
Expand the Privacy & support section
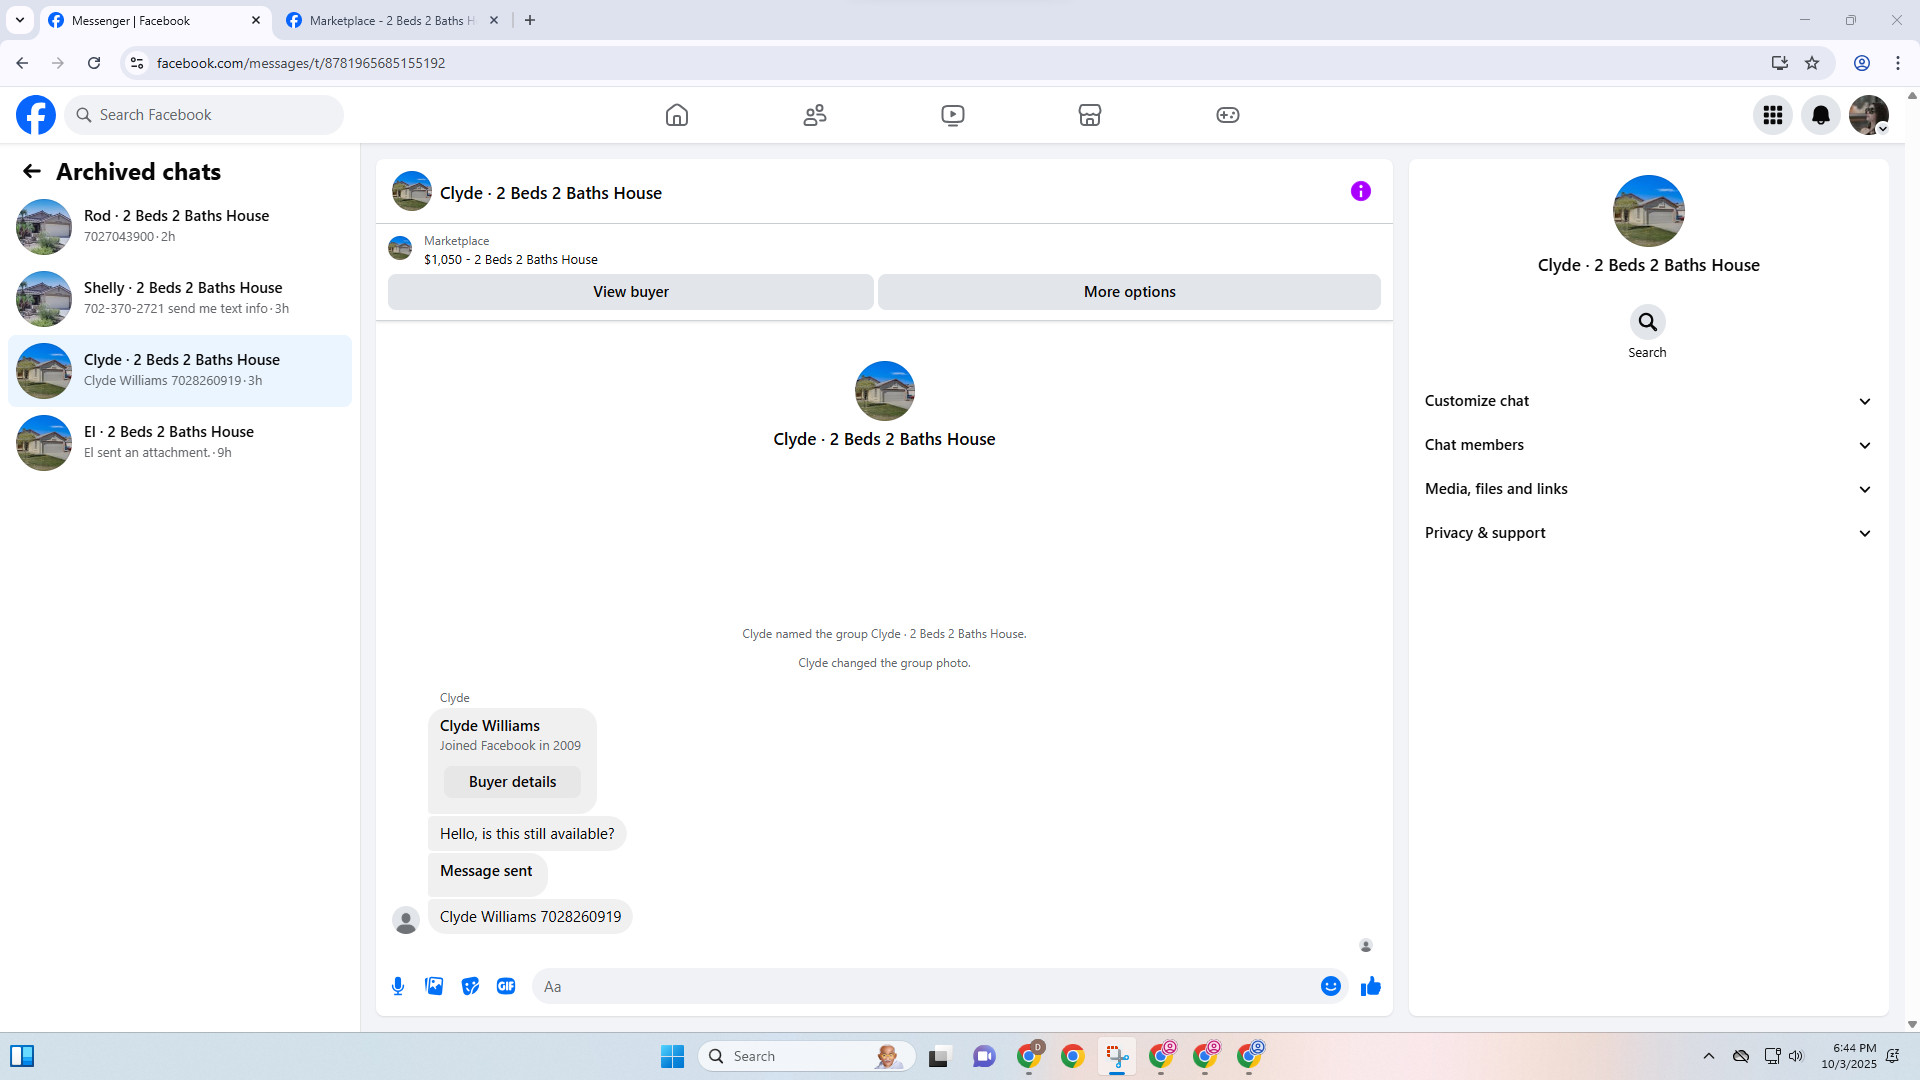click(1648, 533)
